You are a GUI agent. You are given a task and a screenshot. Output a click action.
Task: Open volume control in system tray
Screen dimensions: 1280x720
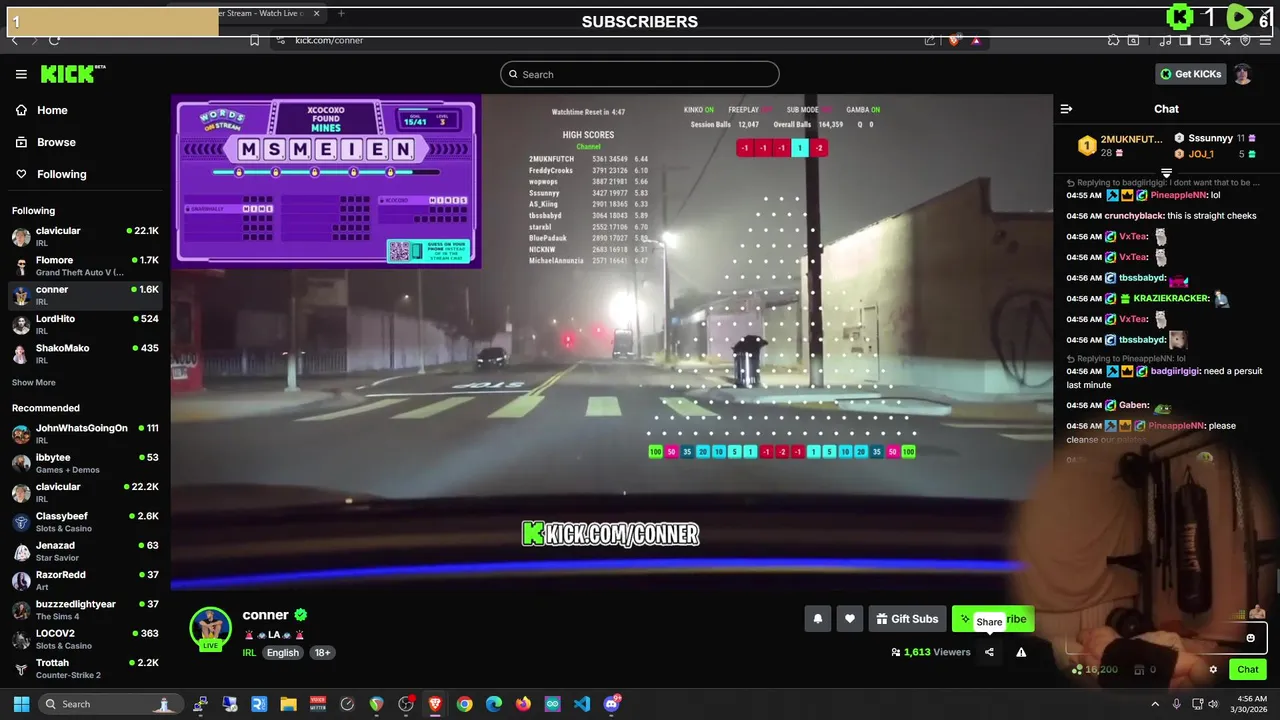click(1213, 704)
